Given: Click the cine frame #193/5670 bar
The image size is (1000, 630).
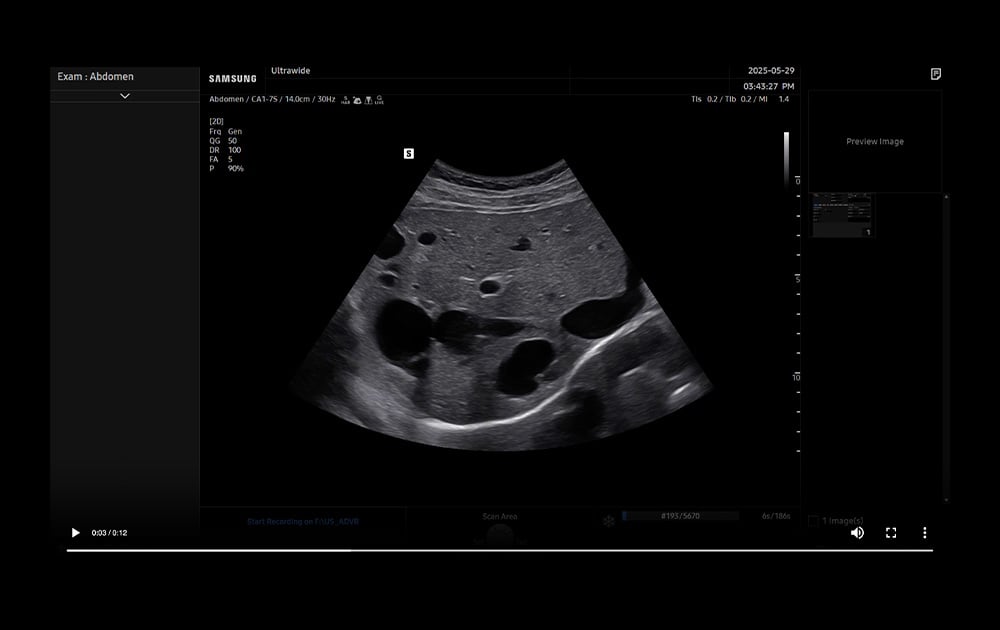Looking at the screenshot, I should point(680,516).
